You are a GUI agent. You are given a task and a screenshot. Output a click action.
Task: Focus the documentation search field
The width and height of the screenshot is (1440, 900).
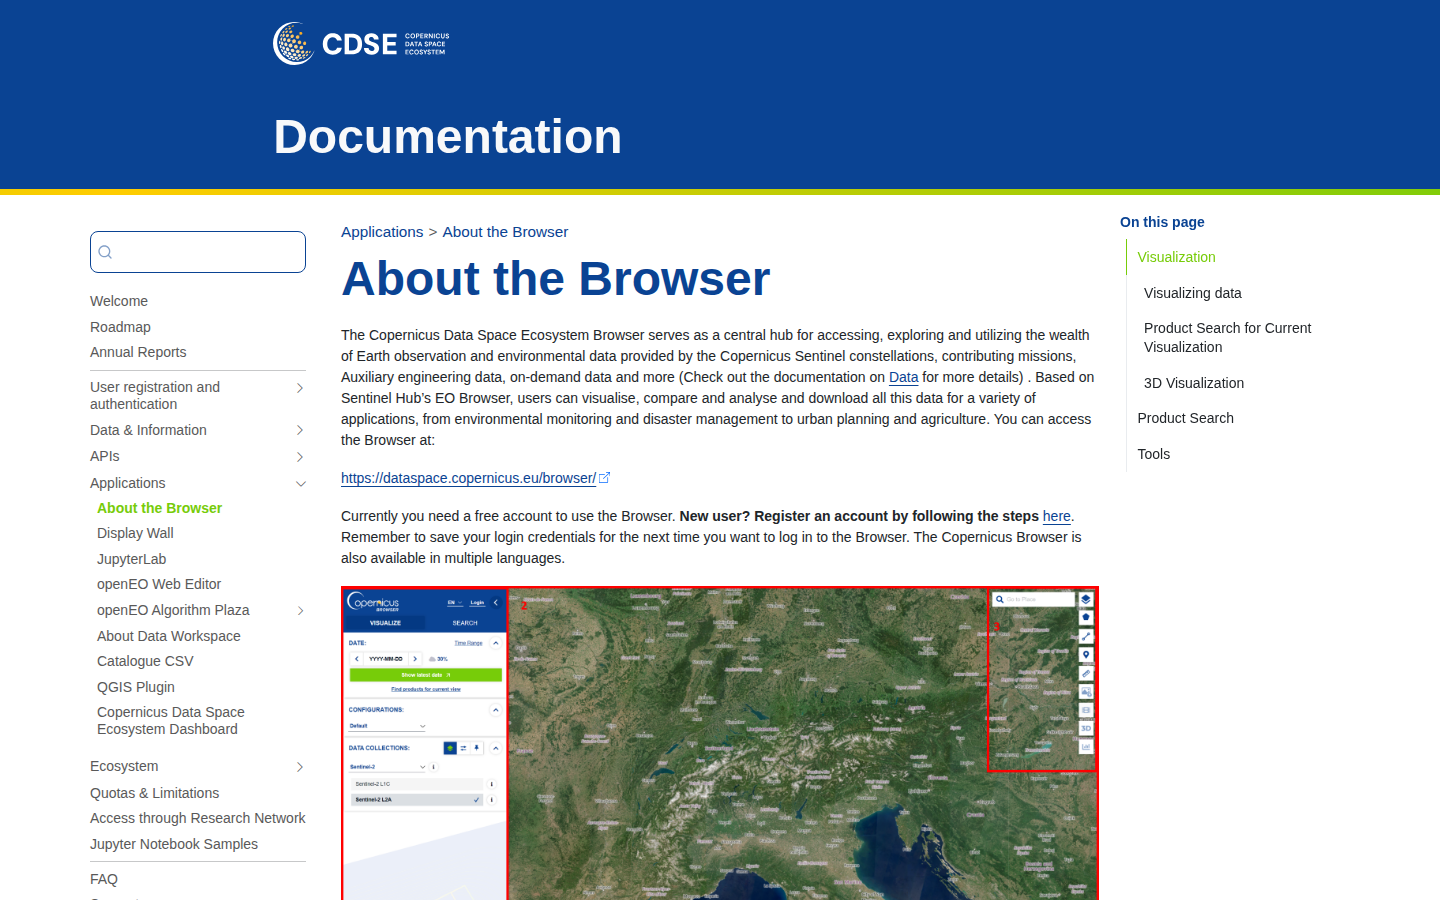pos(198,252)
